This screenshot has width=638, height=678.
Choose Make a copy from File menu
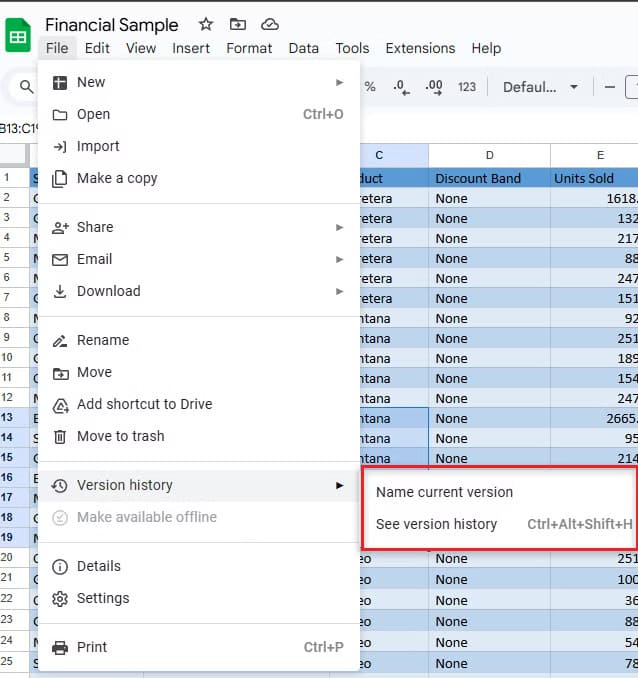[117, 178]
